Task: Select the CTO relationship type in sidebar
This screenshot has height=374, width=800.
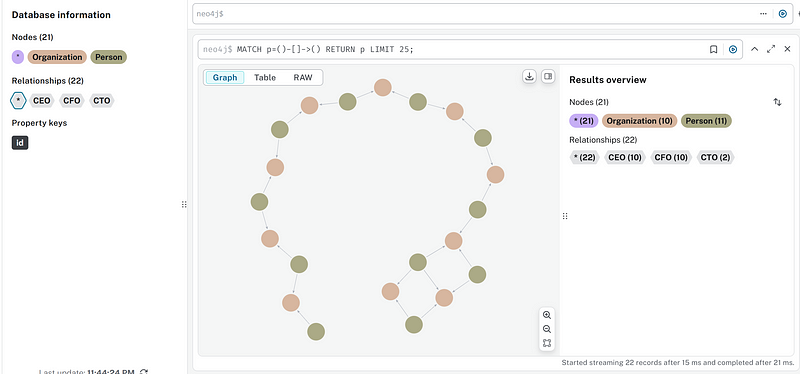Action: [x=102, y=101]
